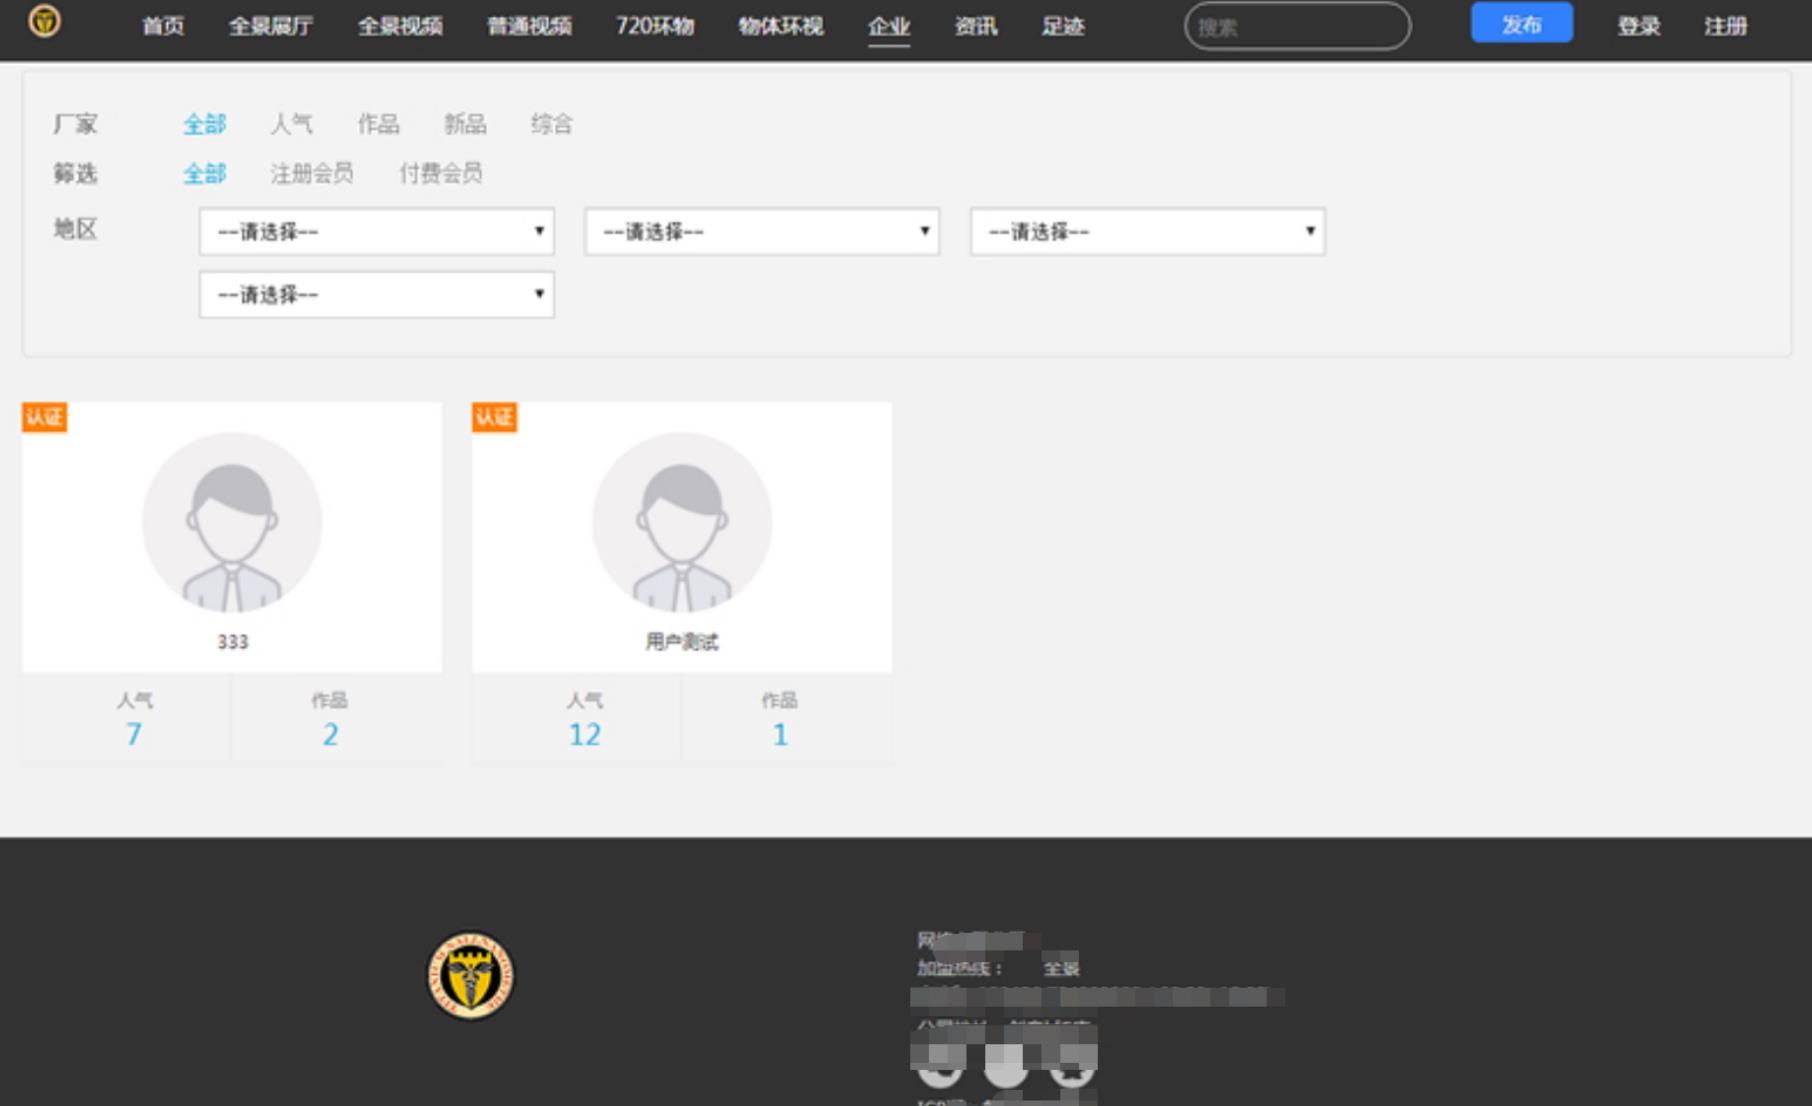Open the 全景视频 menu item
This screenshot has height=1106, width=1812.
[400, 26]
